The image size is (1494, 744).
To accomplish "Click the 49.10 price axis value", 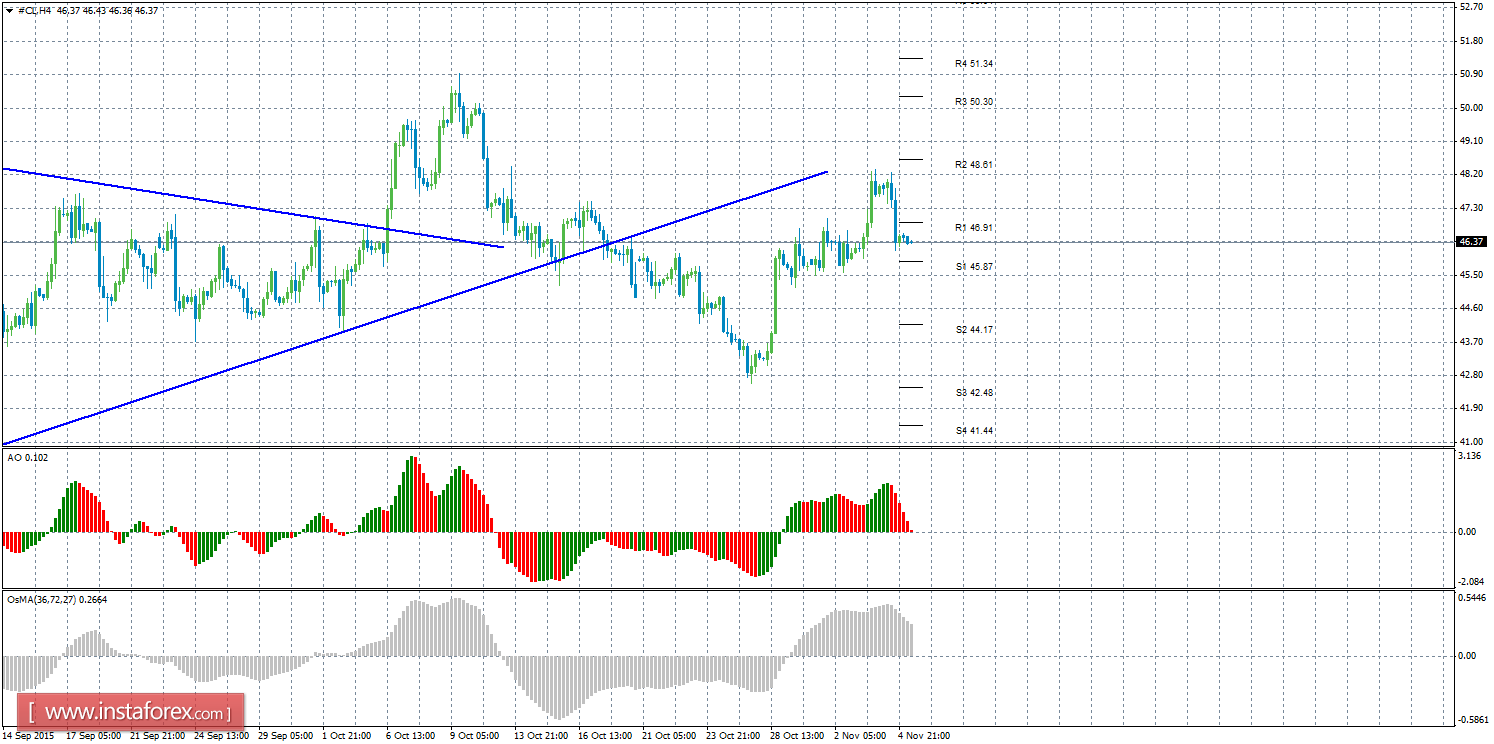I will click(x=1470, y=141).
